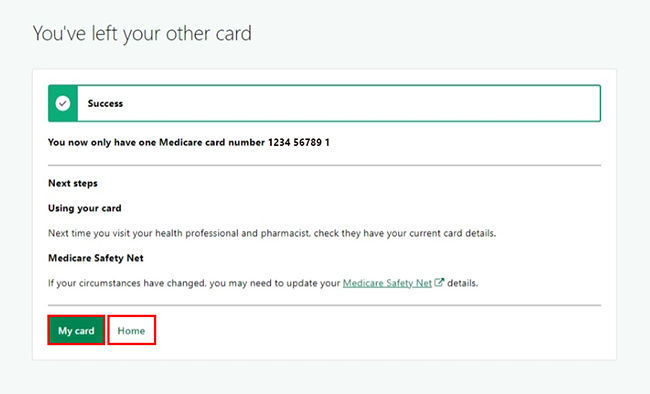Click the bold Medicare Safety Net subheading
650x394 pixels.
96,258
